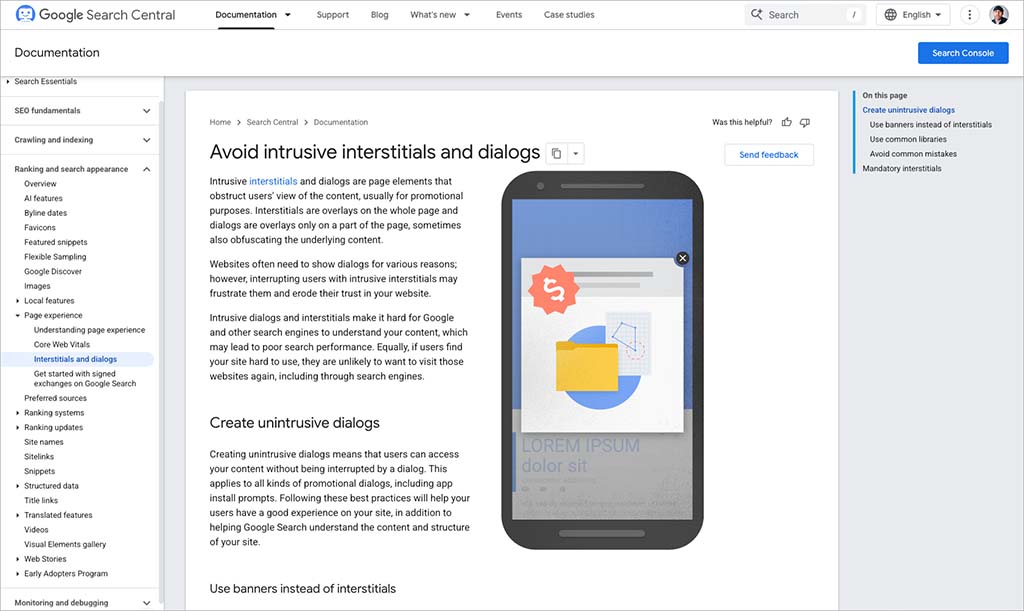Click the phone interstitial illustration image
This screenshot has height=611, width=1024.
602,360
